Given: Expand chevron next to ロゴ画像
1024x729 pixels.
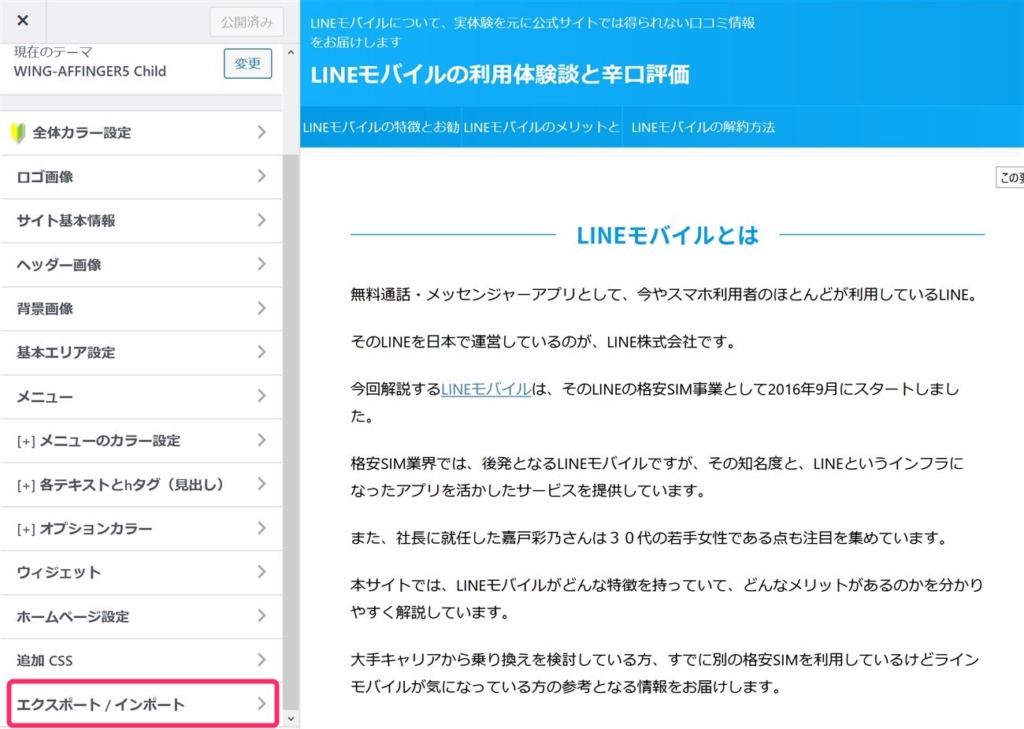Looking at the screenshot, I should 262,176.
